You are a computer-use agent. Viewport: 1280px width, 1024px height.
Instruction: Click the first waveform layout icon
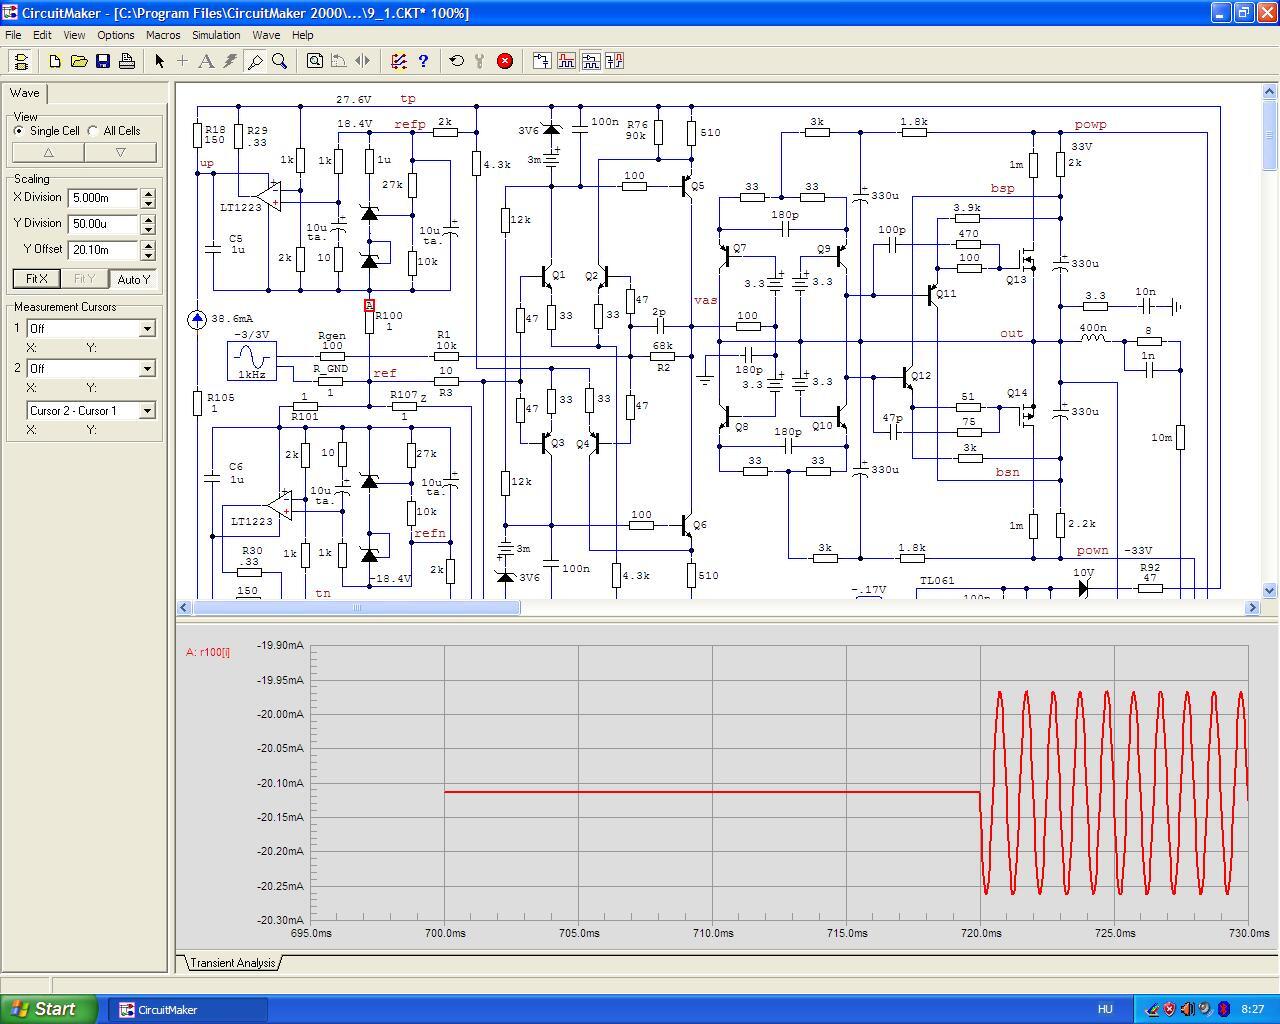coord(542,61)
